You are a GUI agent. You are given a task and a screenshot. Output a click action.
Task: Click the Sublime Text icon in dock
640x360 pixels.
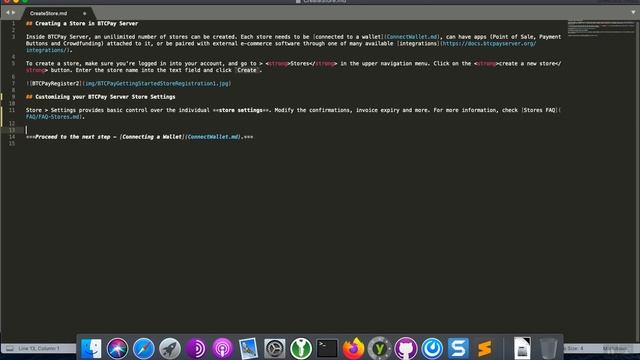(x=484, y=349)
